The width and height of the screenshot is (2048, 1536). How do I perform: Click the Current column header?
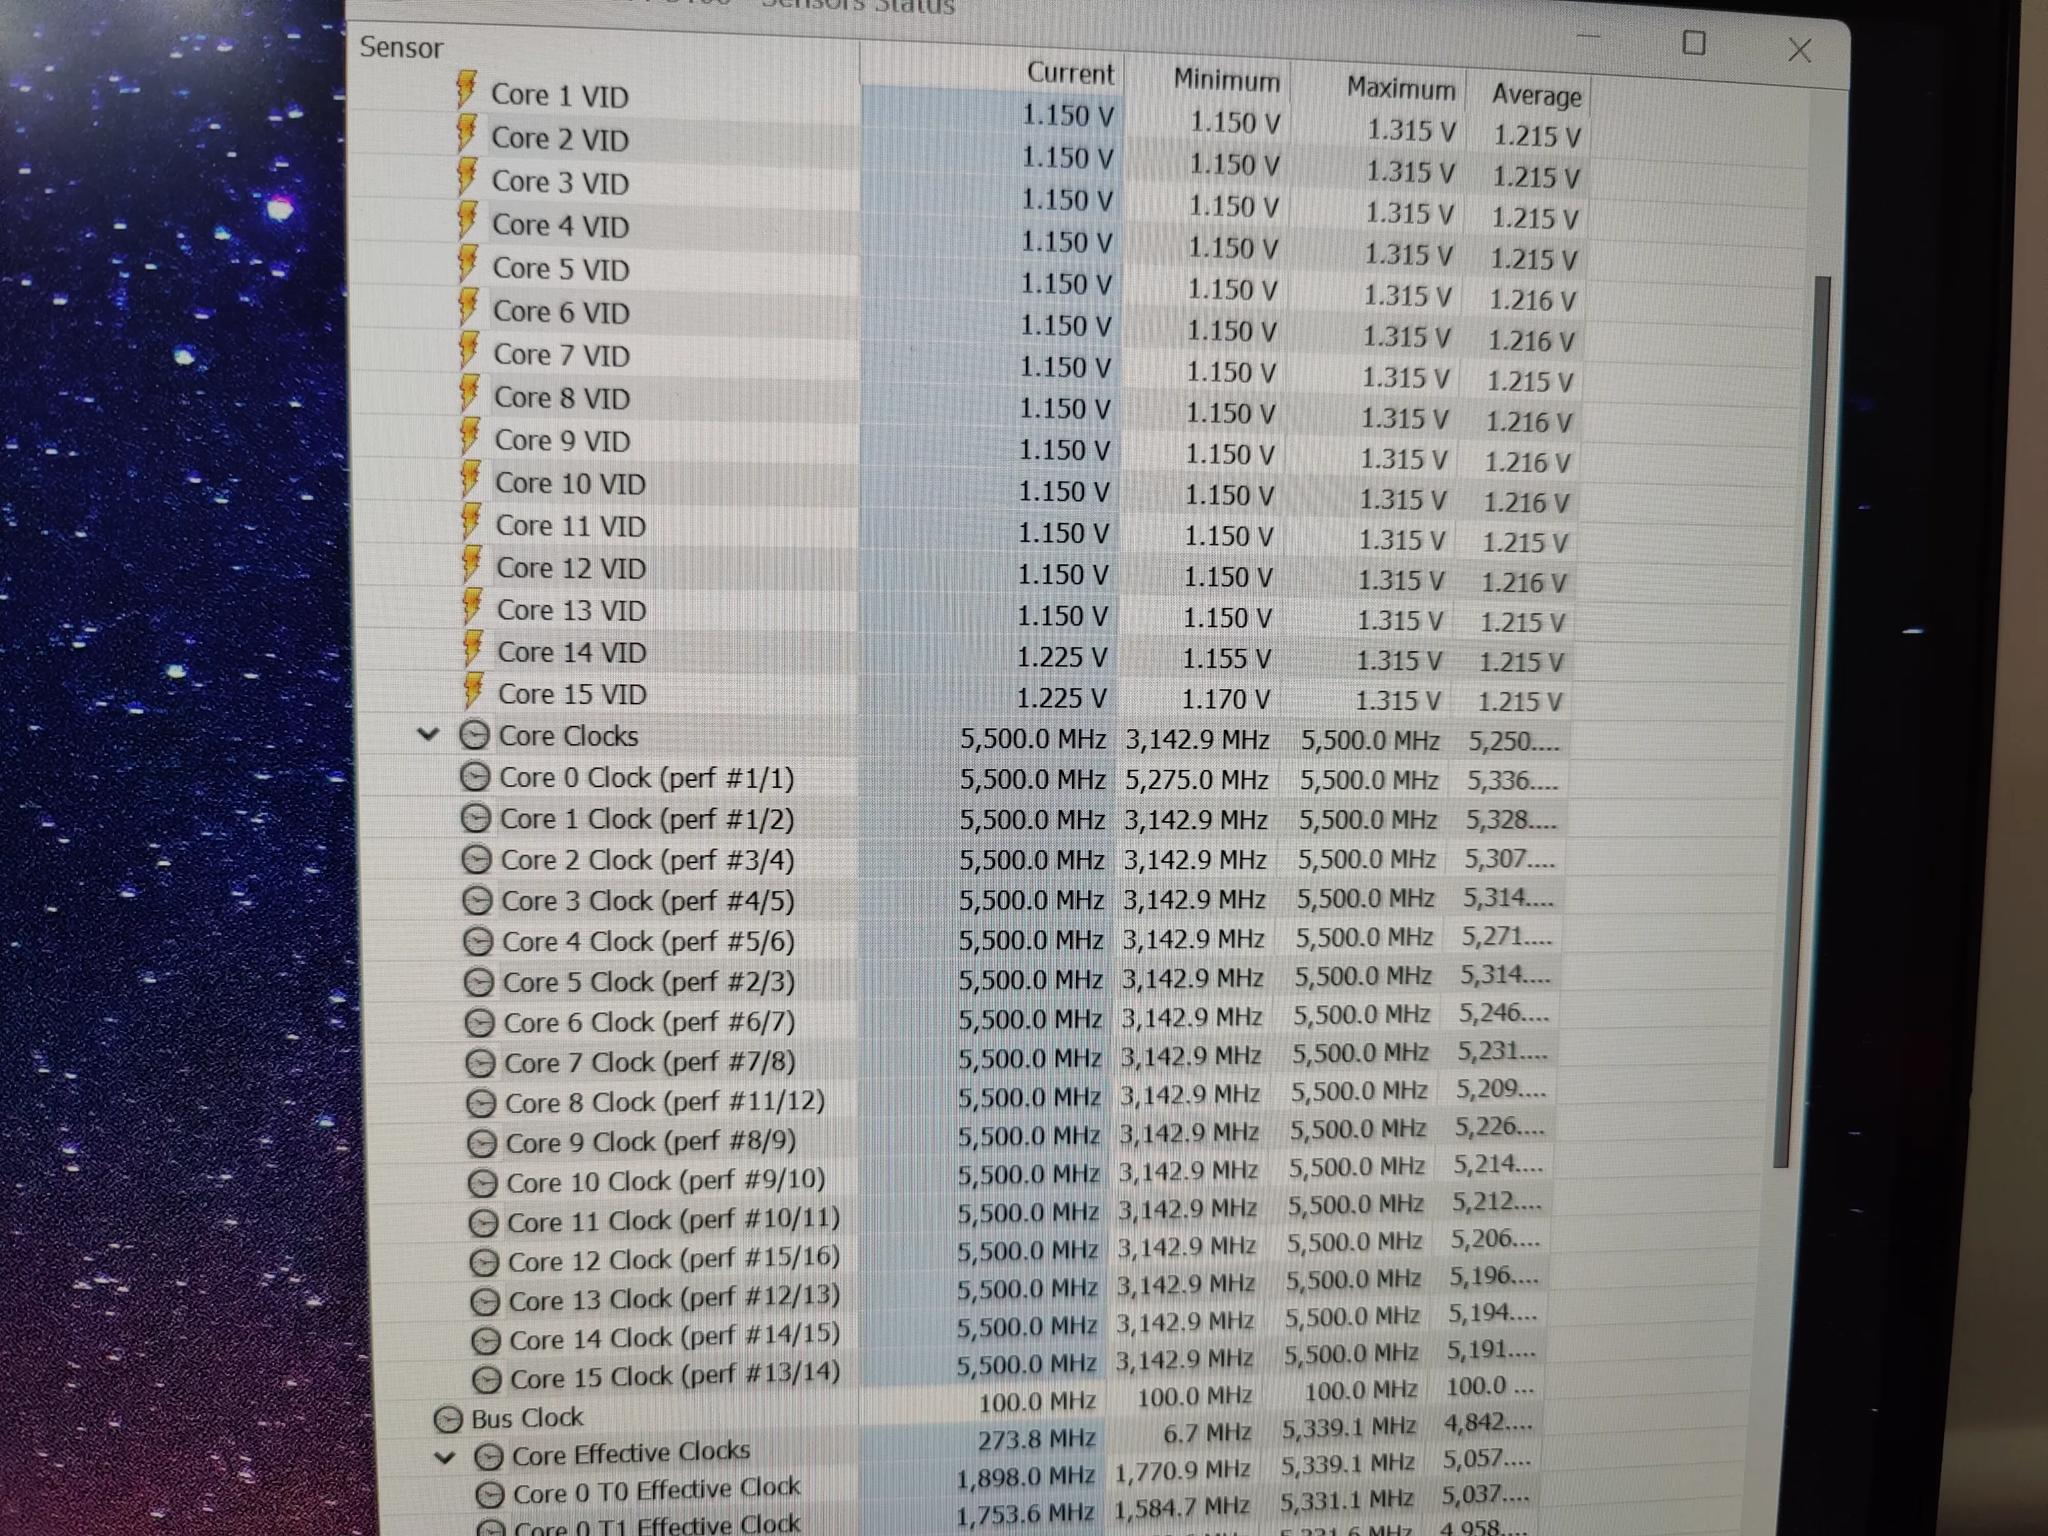[1070, 73]
